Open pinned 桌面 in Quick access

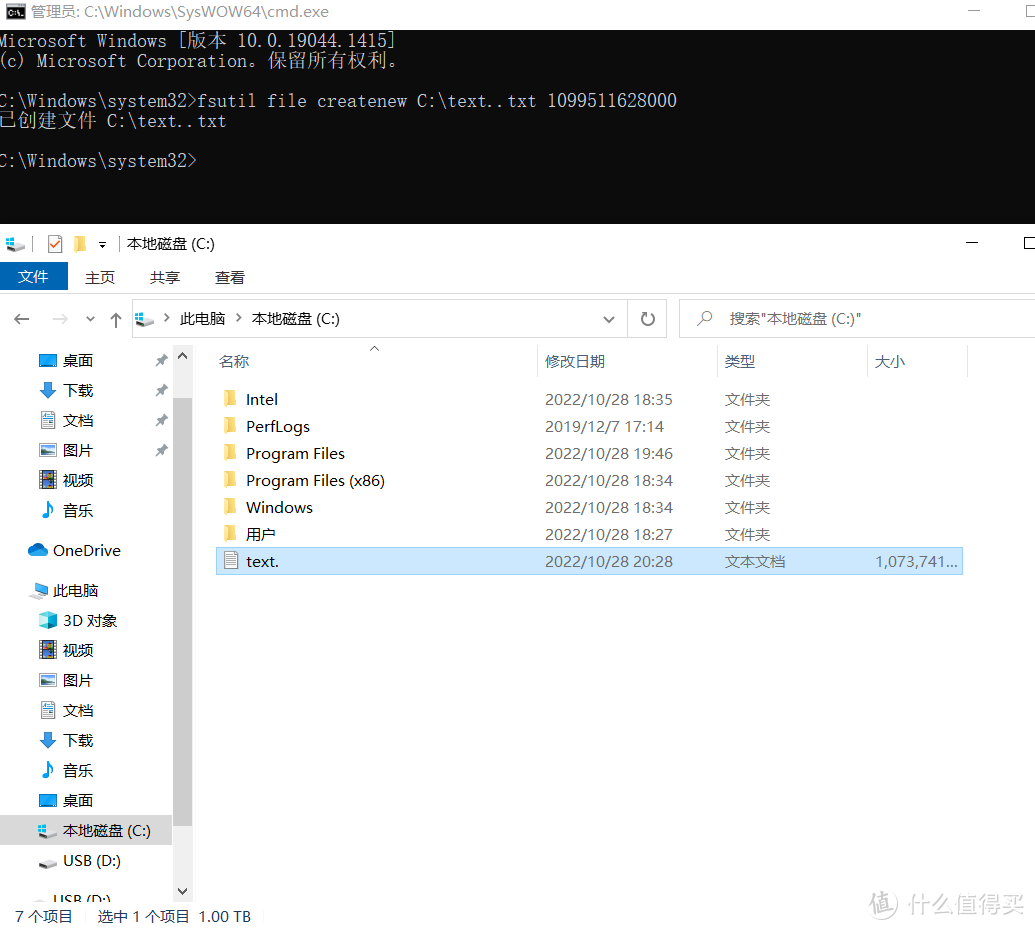point(78,360)
